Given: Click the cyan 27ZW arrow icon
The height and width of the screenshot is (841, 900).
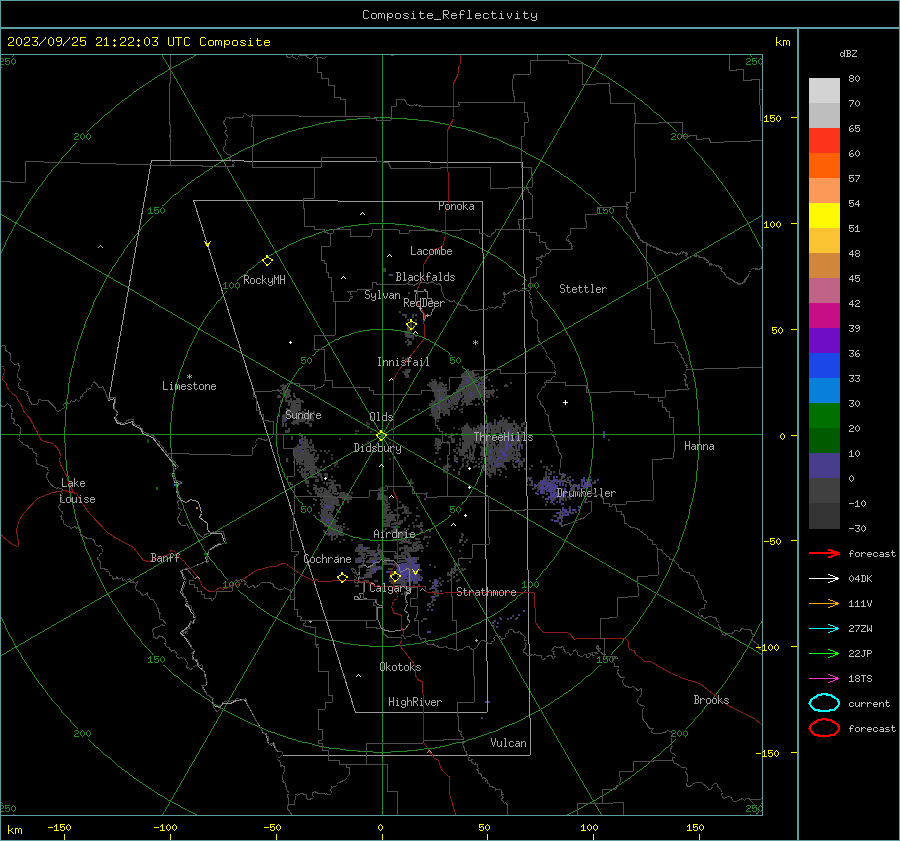Looking at the screenshot, I should [x=824, y=629].
